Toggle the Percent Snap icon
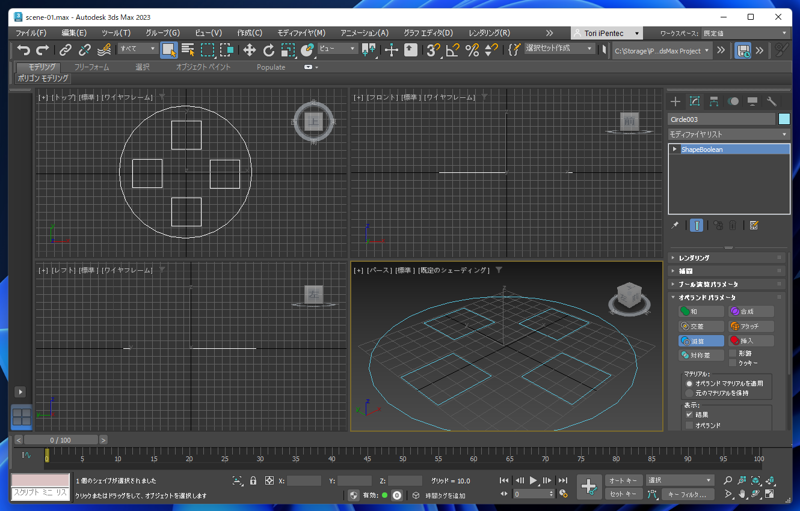Image resolution: width=800 pixels, height=511 pixels. [472, 50]
